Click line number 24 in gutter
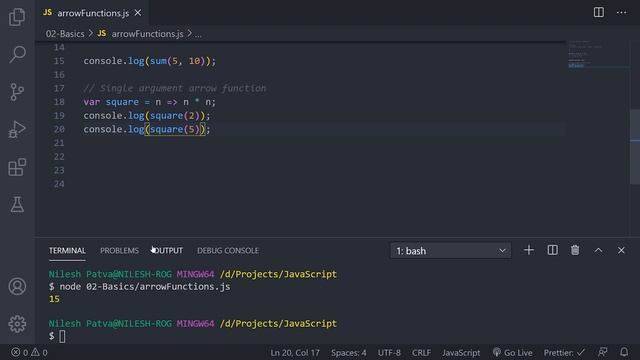The width and height of the screenshot is (640, 360). [x=59, y=184]
